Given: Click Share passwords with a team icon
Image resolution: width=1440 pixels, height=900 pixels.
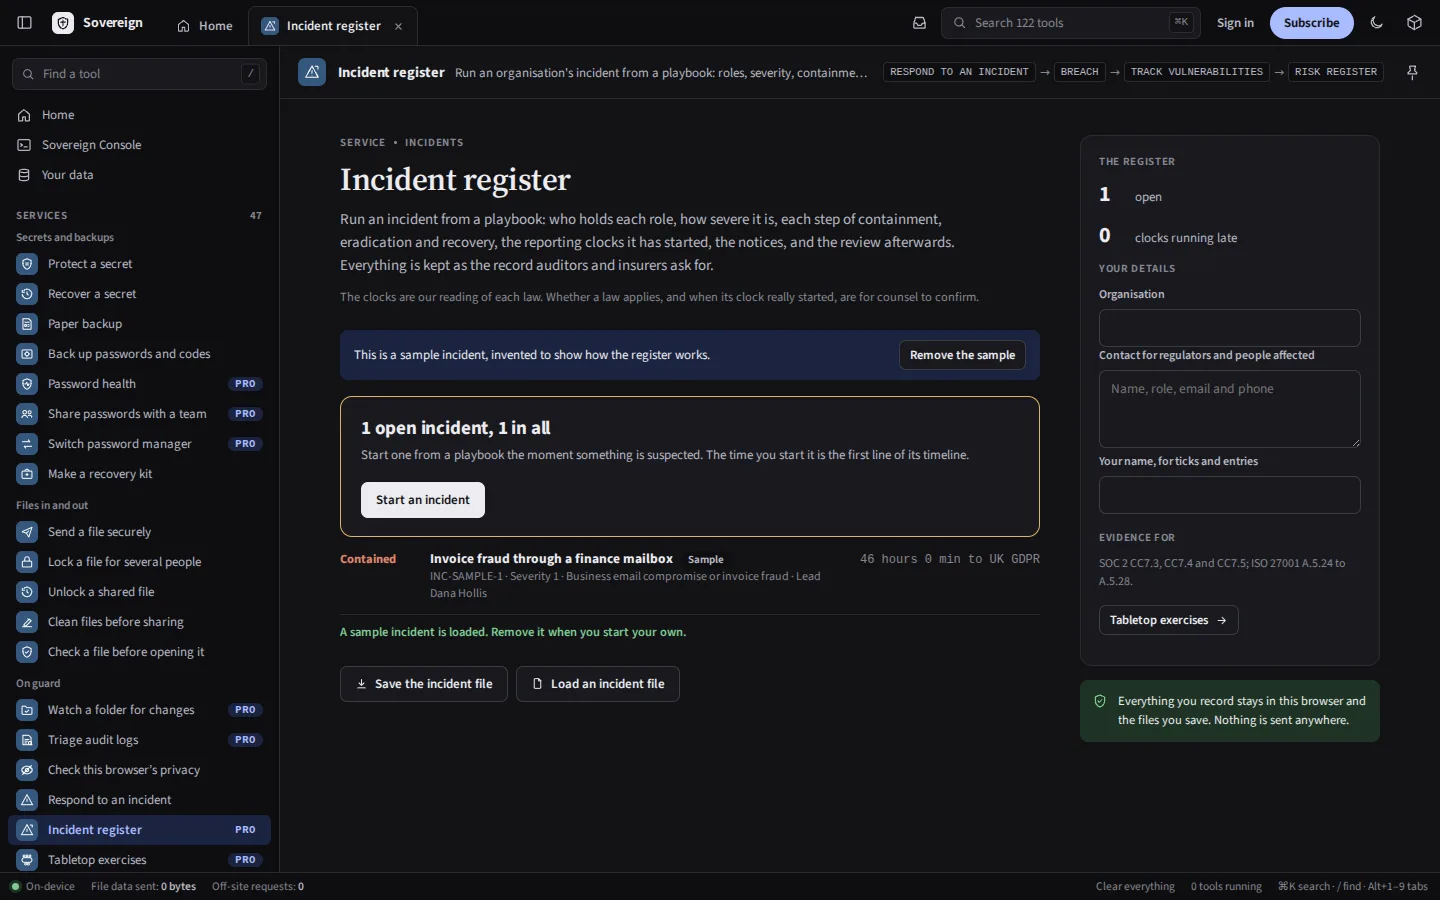Looking at the screenshot, I should 27,414.
